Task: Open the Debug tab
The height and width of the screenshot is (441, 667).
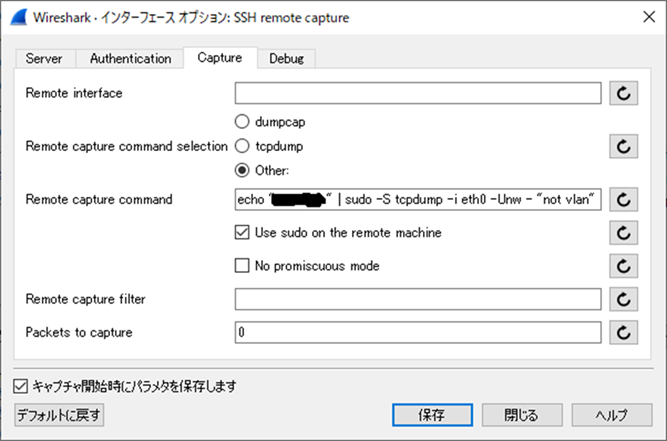Action: tap(287, 59)
